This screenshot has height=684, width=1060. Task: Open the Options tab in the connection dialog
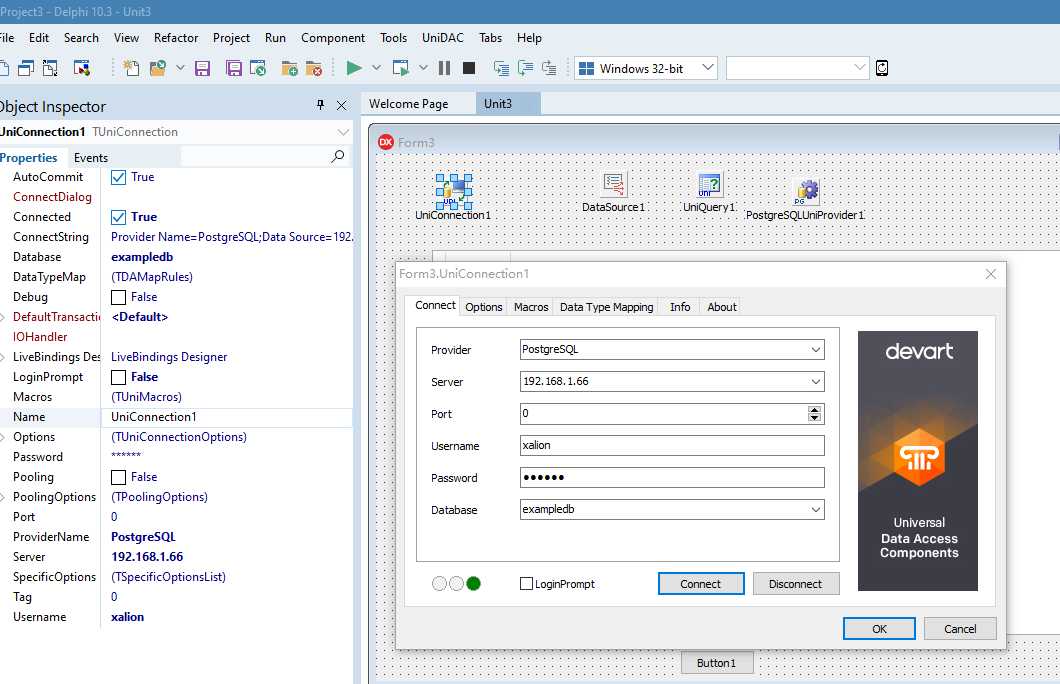tap(483, 307)
